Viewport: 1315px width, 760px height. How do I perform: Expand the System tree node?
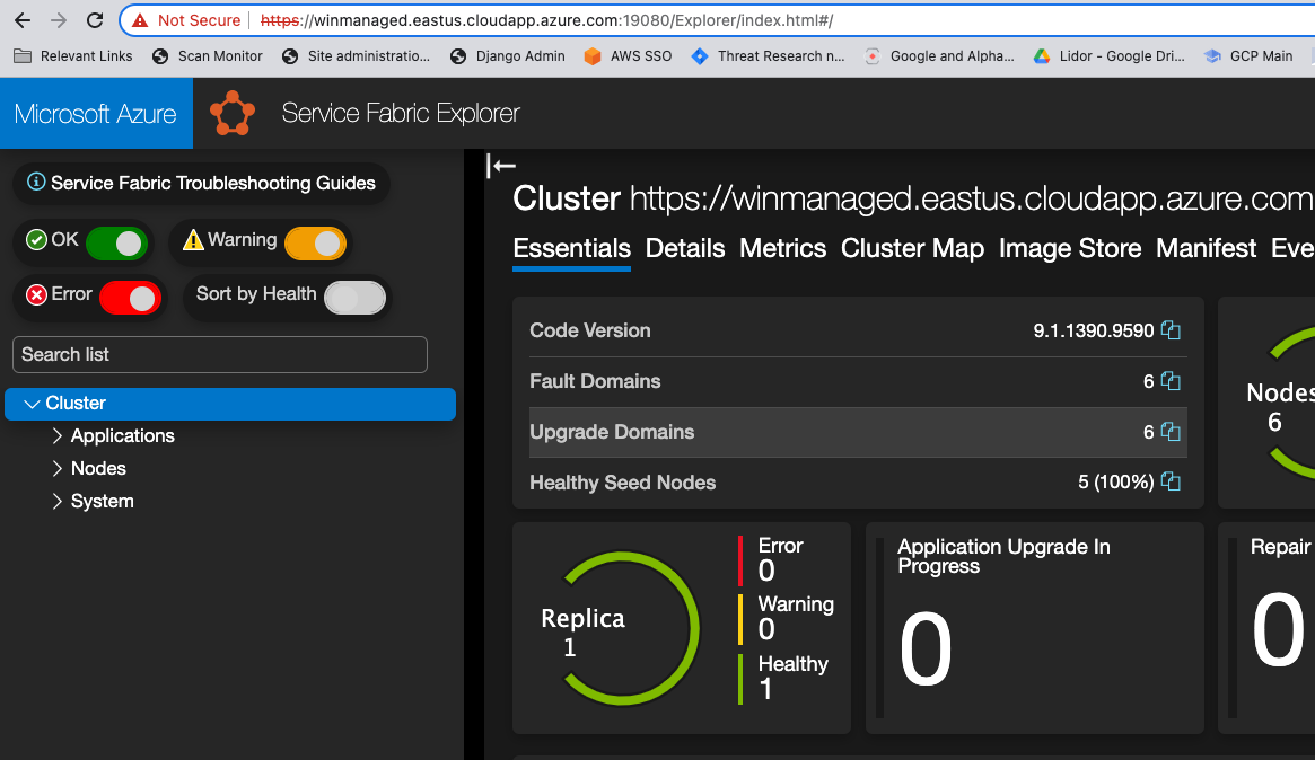coord(57,502)
